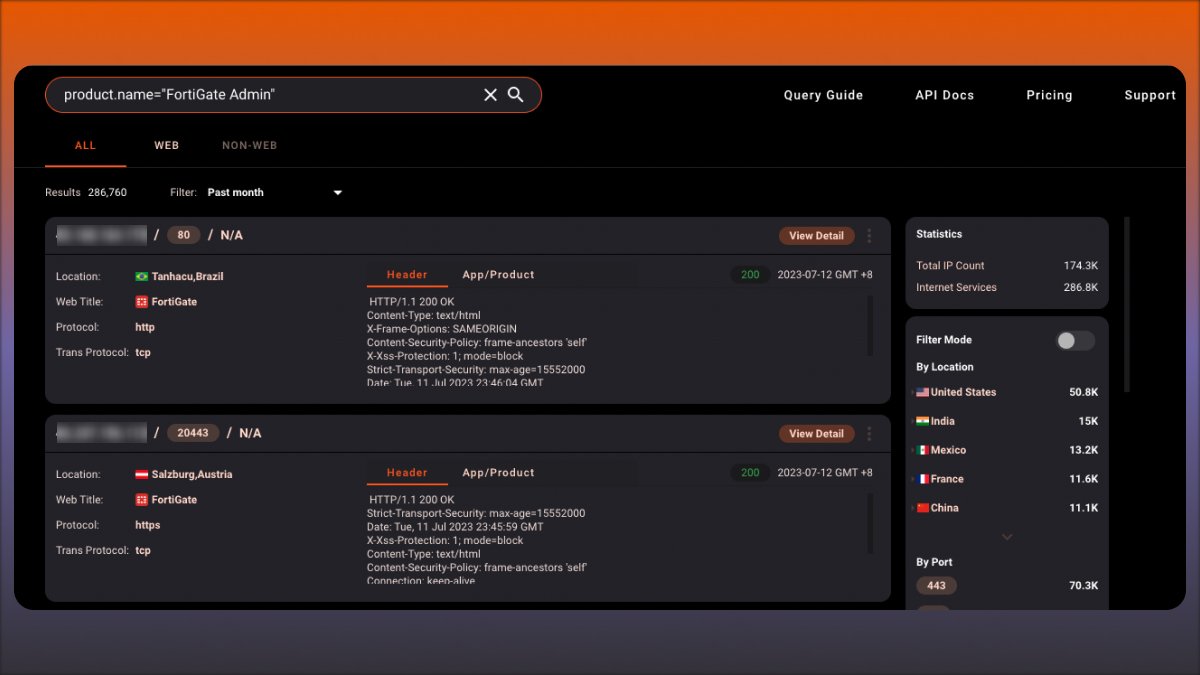The width and height of the screenshot is (1200, 675).
Task: Click the China flag icon
Action: (922, 508)
